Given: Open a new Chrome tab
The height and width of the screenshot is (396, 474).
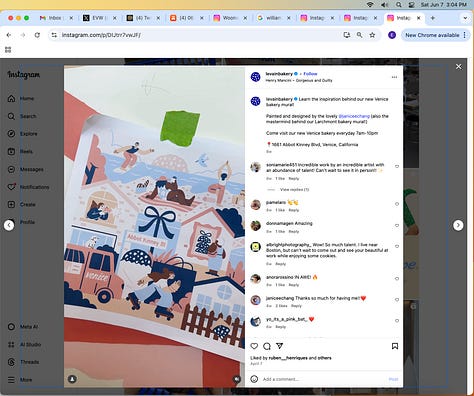Looking at the screenshot, I should pyautogui.click(x=433, y=18).
